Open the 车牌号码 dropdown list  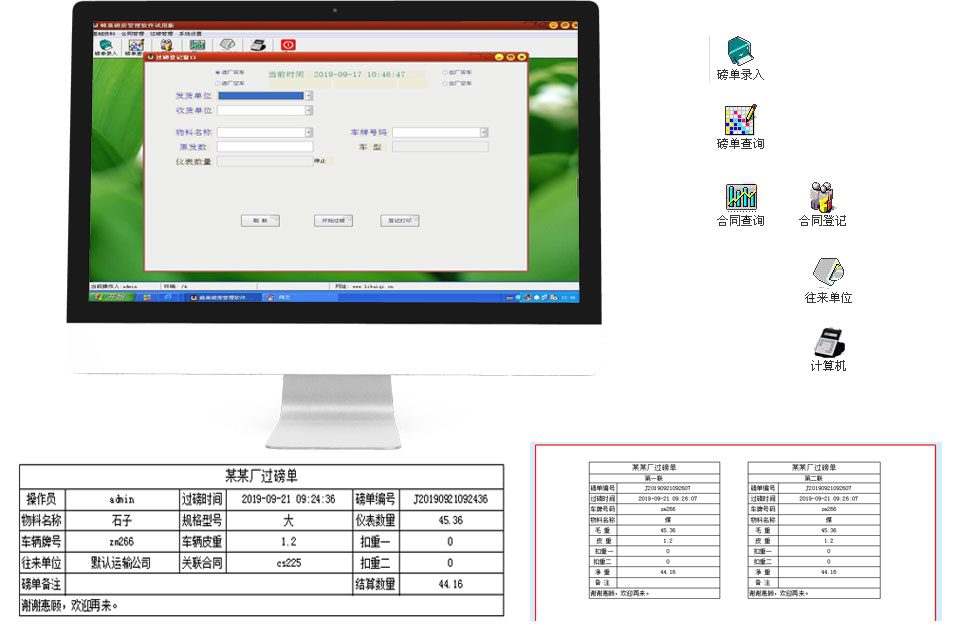484,132
